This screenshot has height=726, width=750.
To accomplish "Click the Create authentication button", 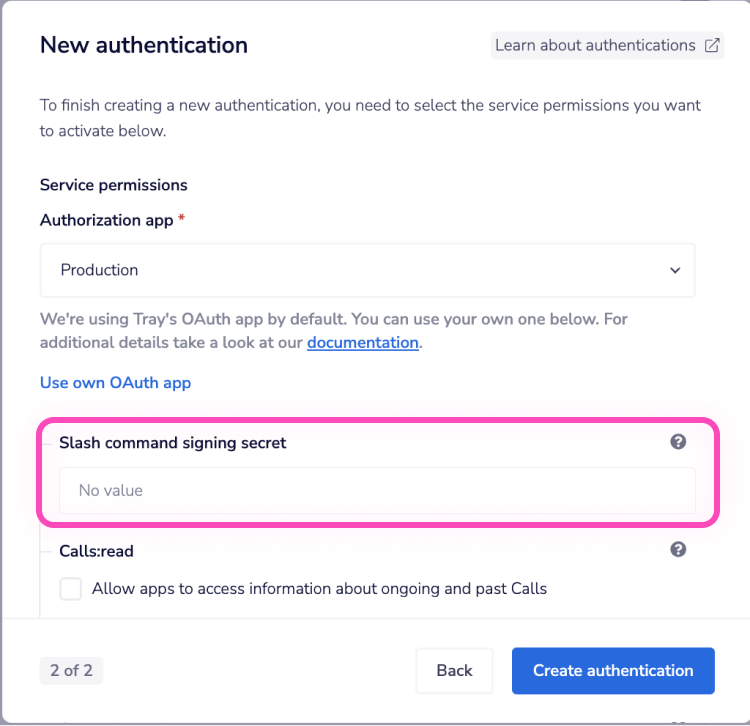I will click(613, 670).
